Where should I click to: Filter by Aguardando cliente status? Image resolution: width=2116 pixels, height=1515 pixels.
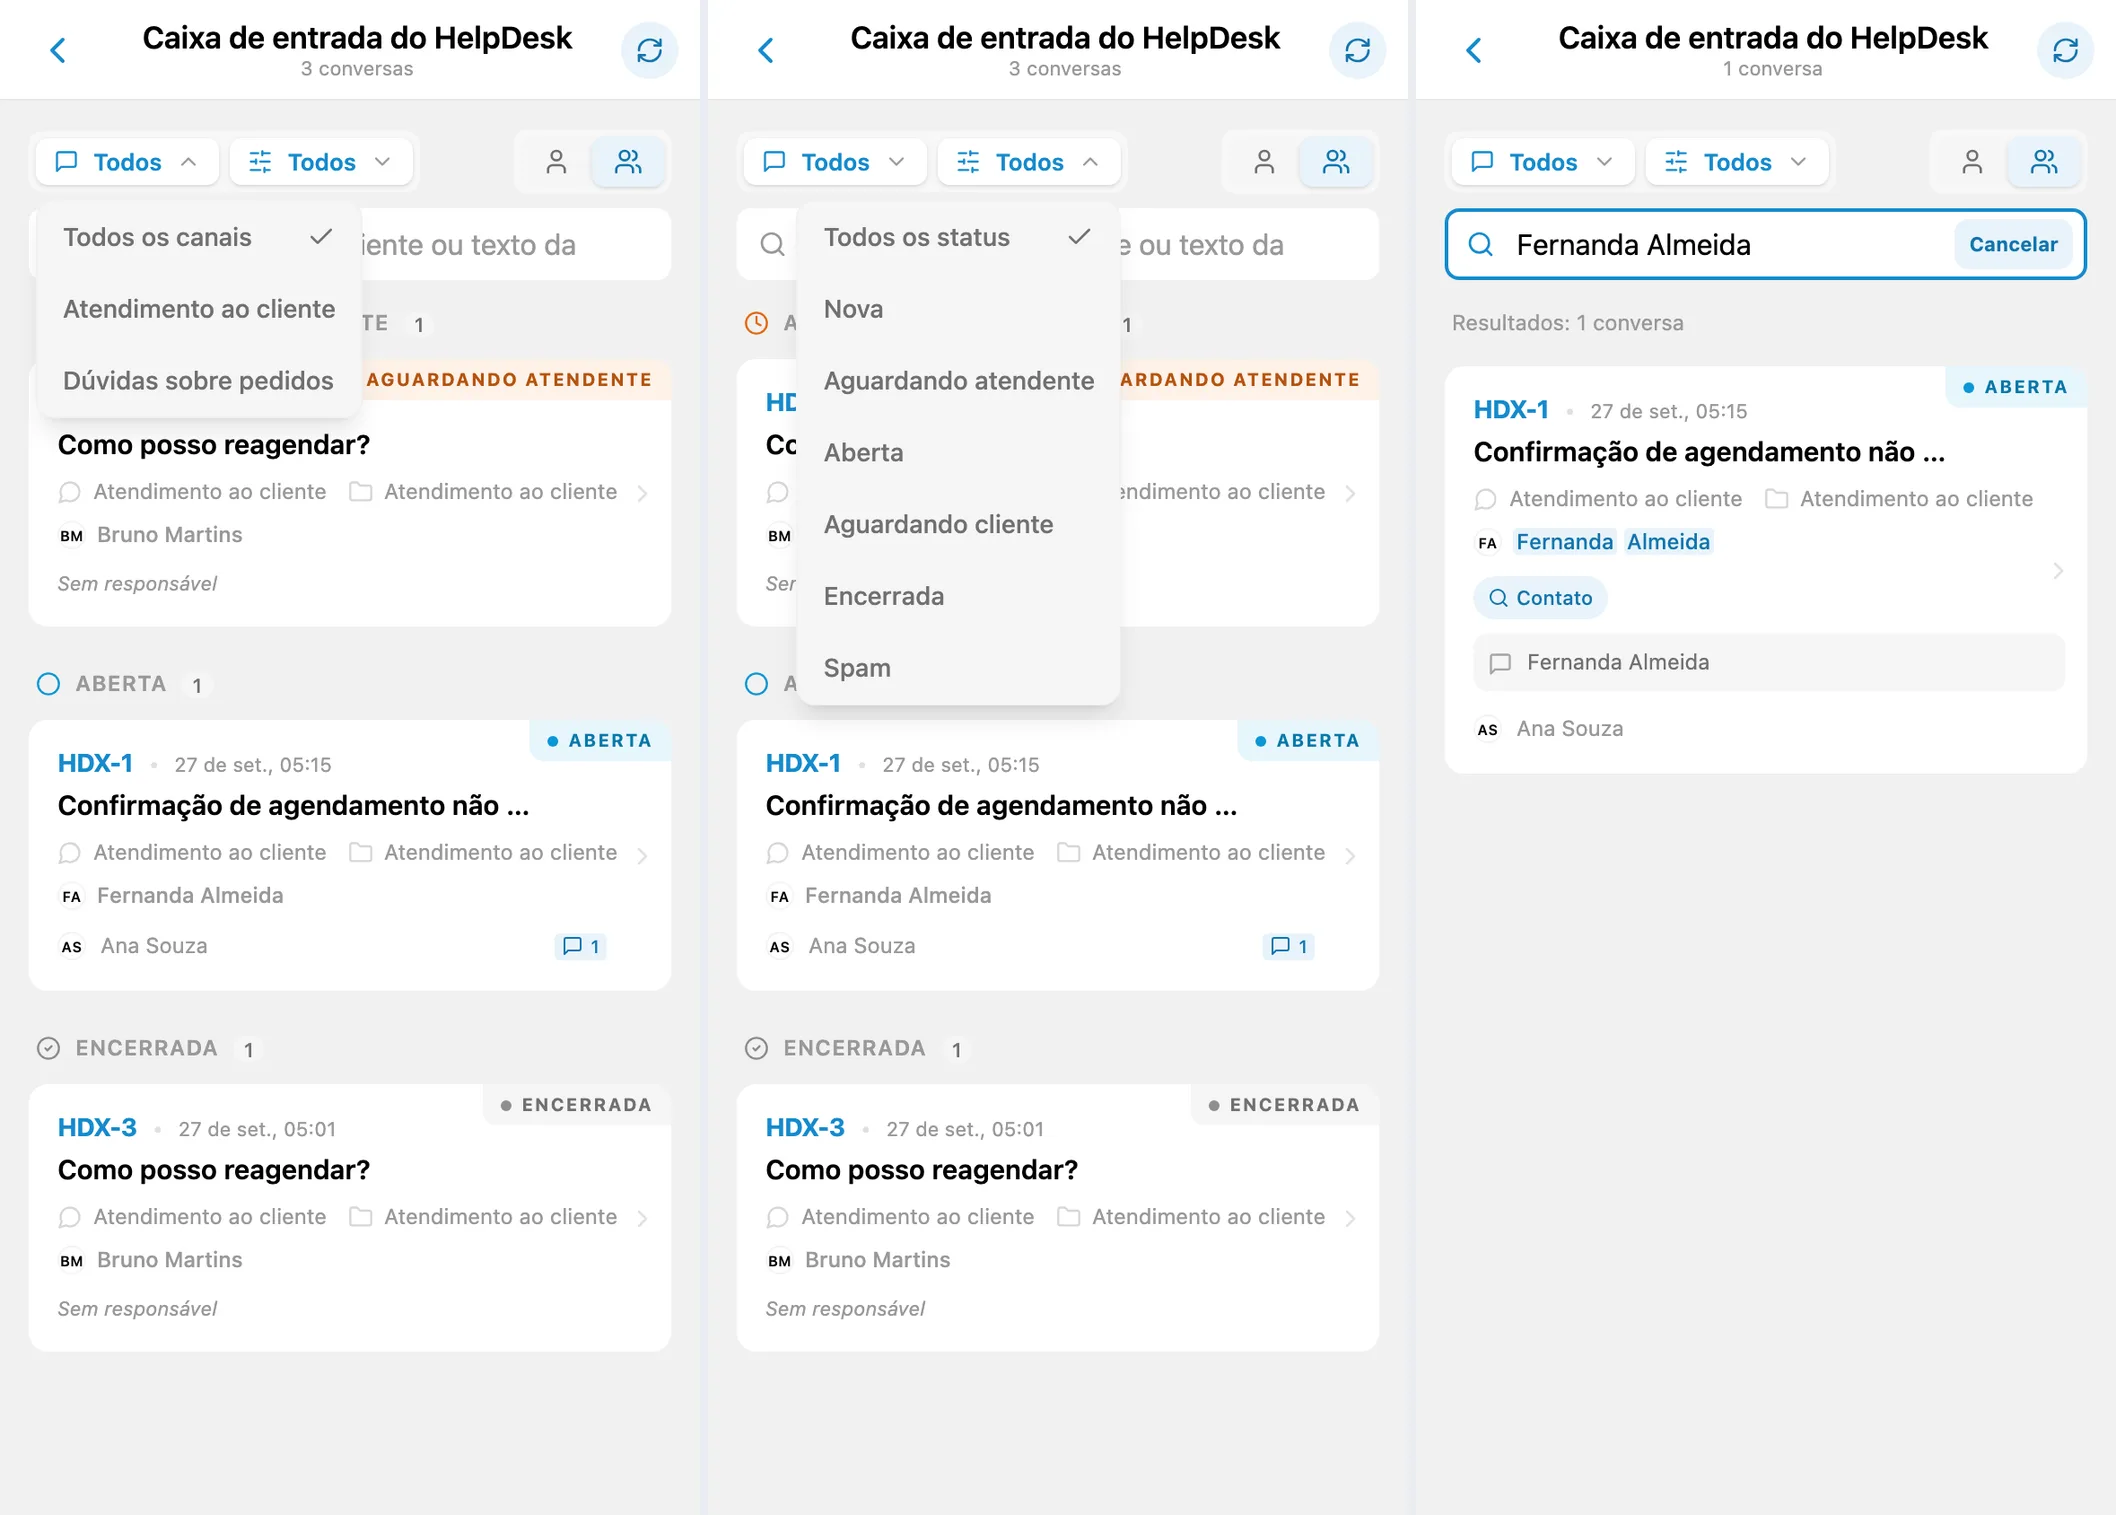tap(958, 525)
